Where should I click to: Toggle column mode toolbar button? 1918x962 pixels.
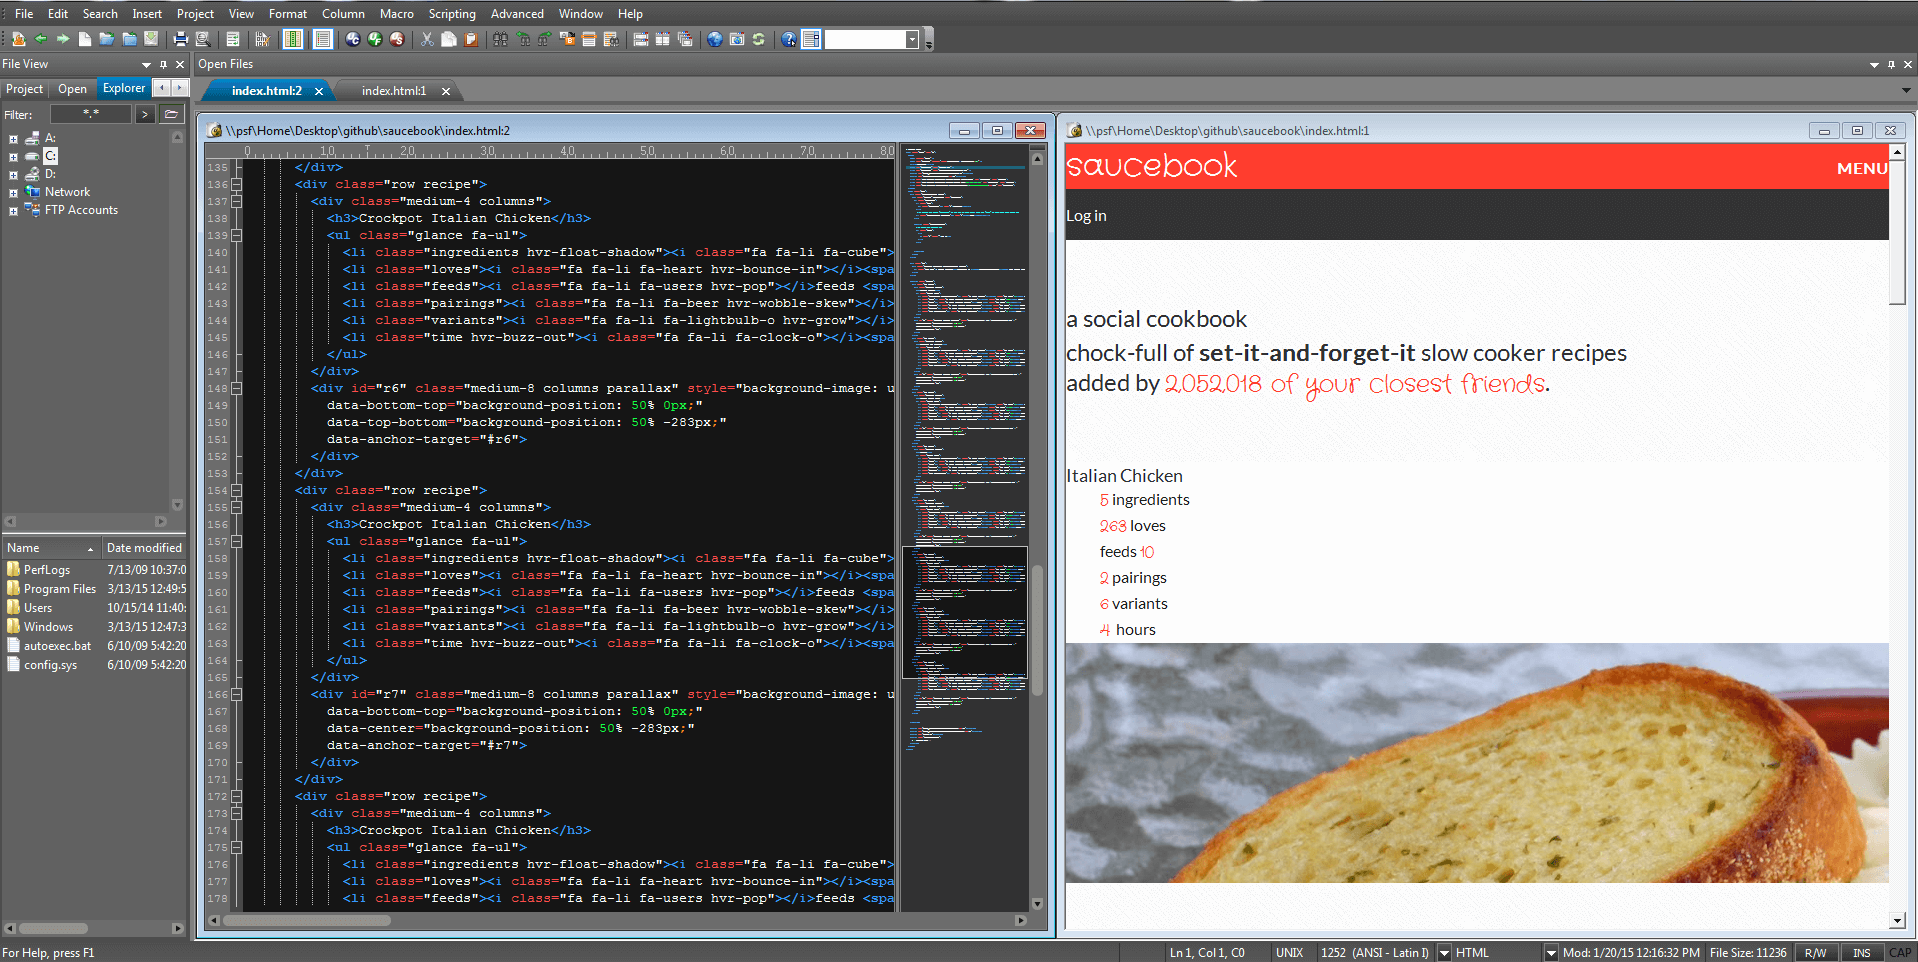292,39
